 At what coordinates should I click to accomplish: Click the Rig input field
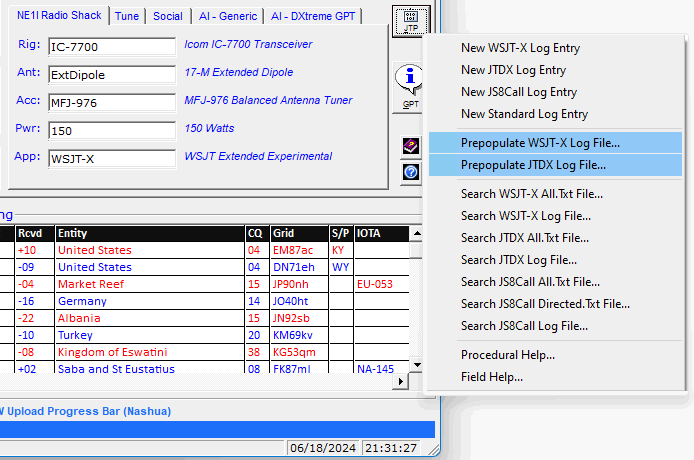111,47
